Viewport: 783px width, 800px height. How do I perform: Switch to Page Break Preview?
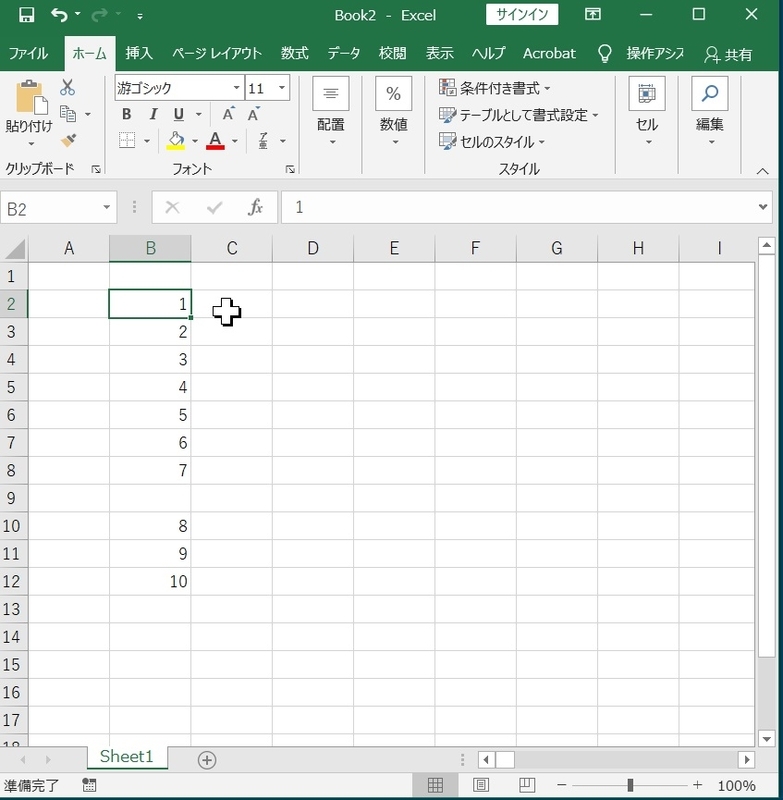point(527,785)
